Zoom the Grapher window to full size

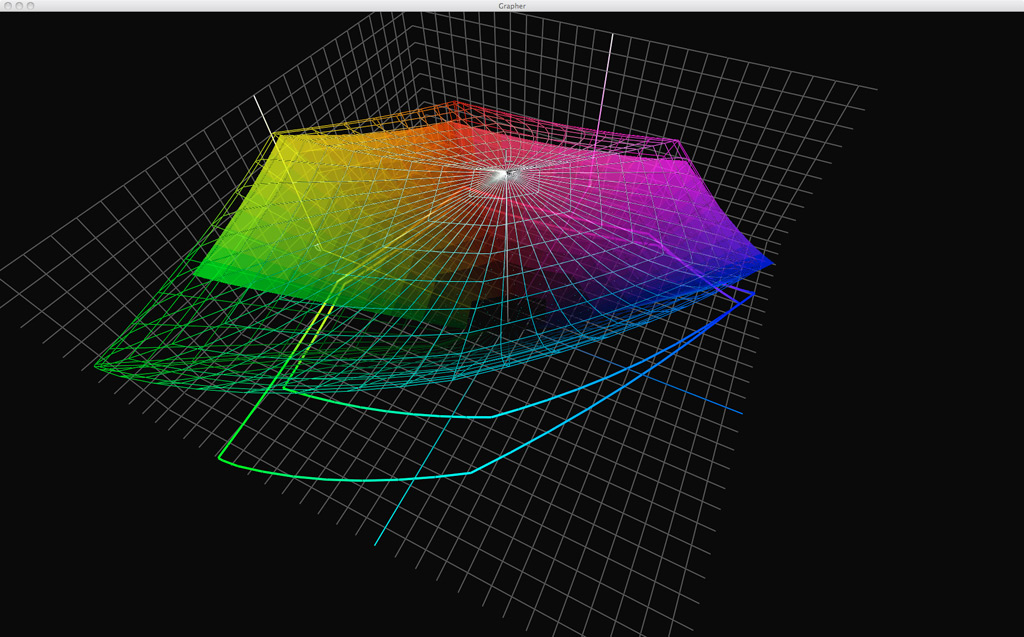click(31, 6)
